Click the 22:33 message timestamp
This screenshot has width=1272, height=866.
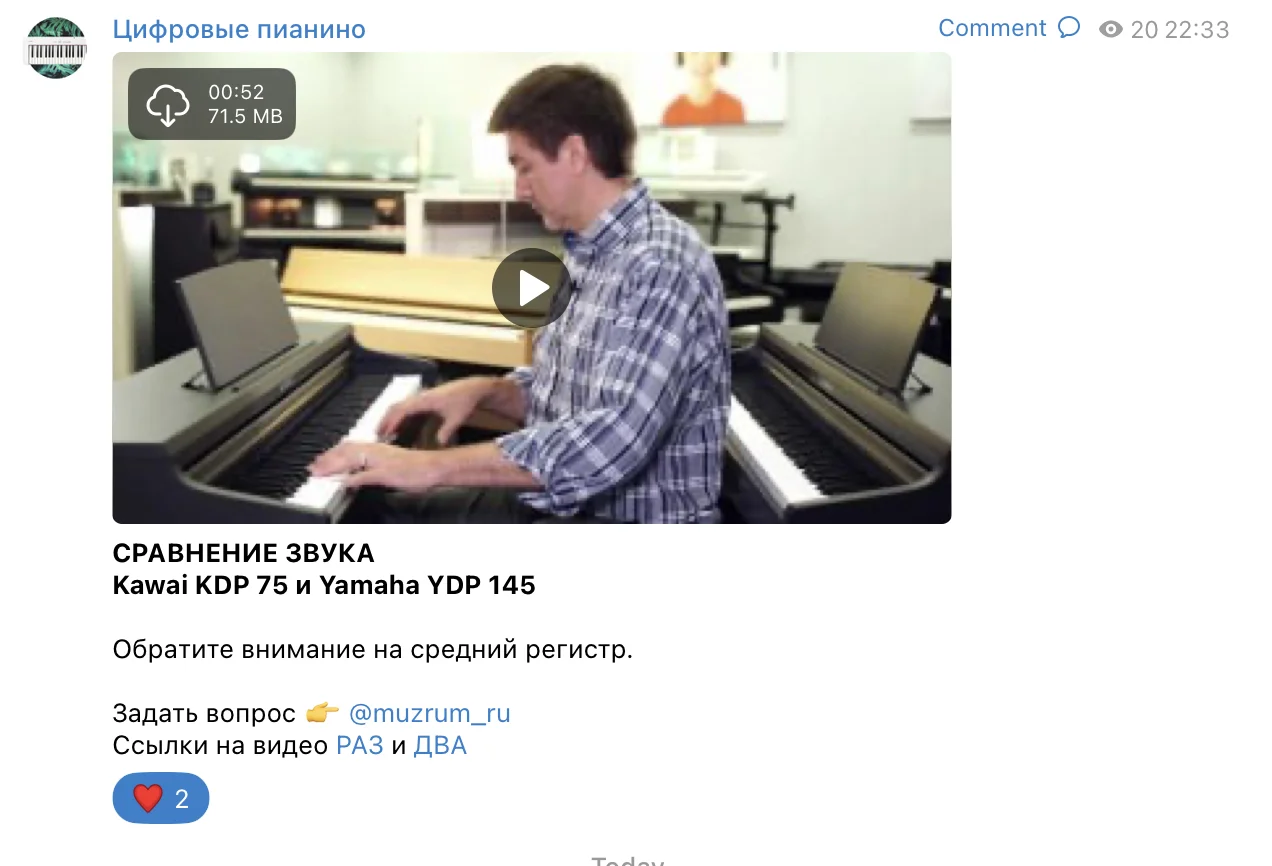pos(1197,30)
